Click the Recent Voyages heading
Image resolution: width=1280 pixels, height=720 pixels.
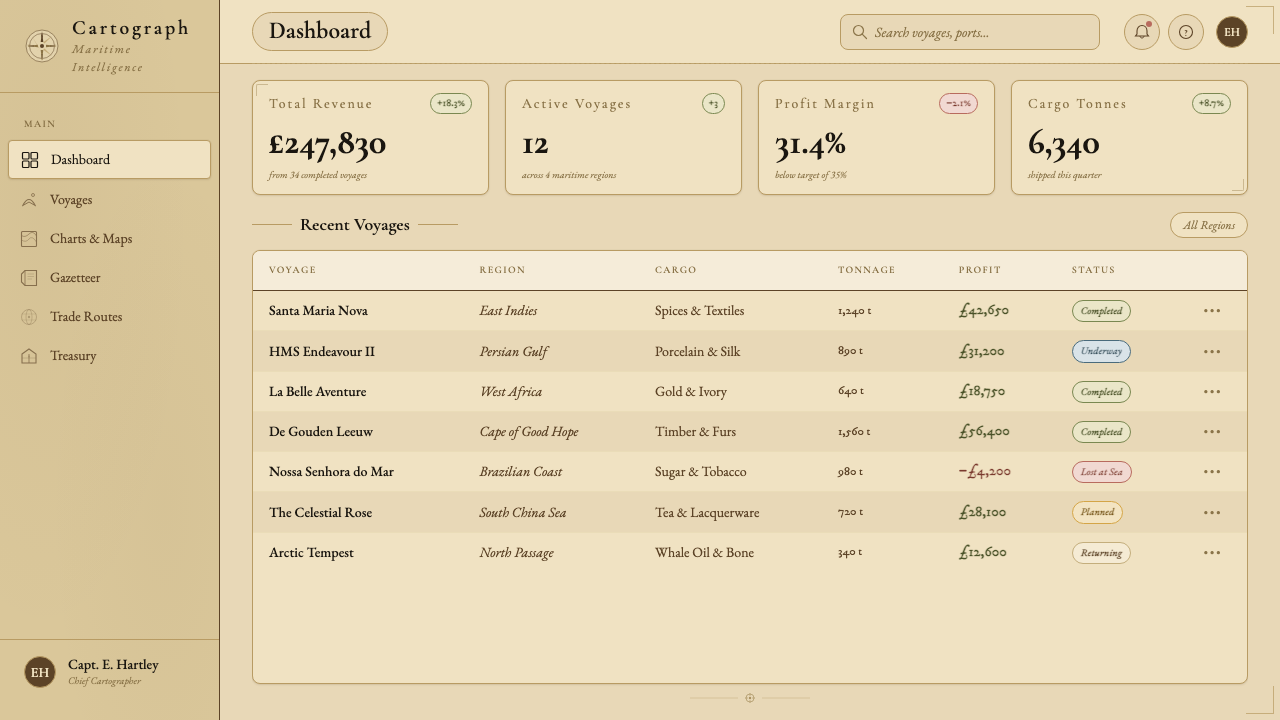tap(355, 225)
